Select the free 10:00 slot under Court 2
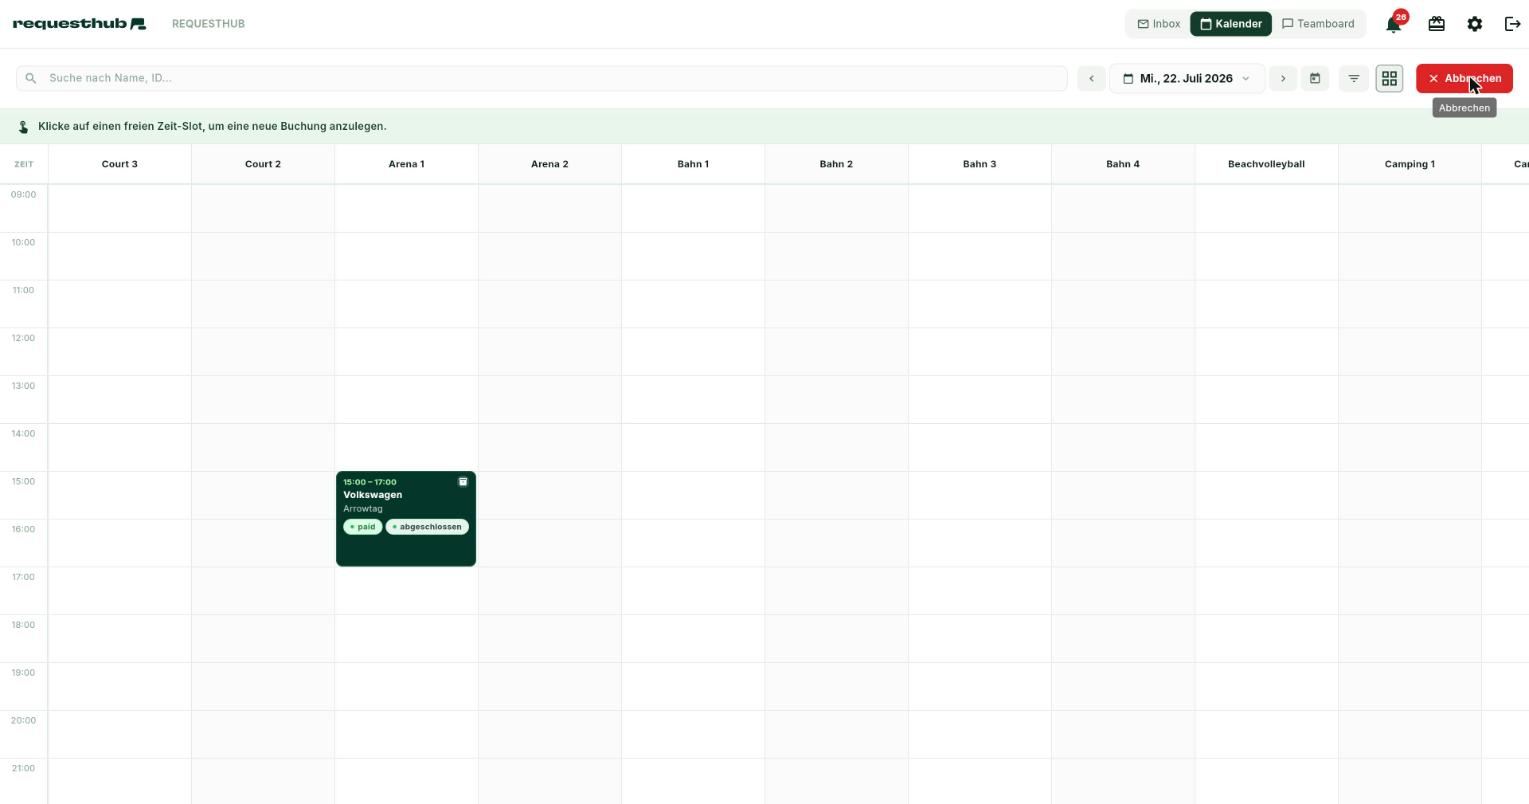1529x804 pixels. coord(263,256)
